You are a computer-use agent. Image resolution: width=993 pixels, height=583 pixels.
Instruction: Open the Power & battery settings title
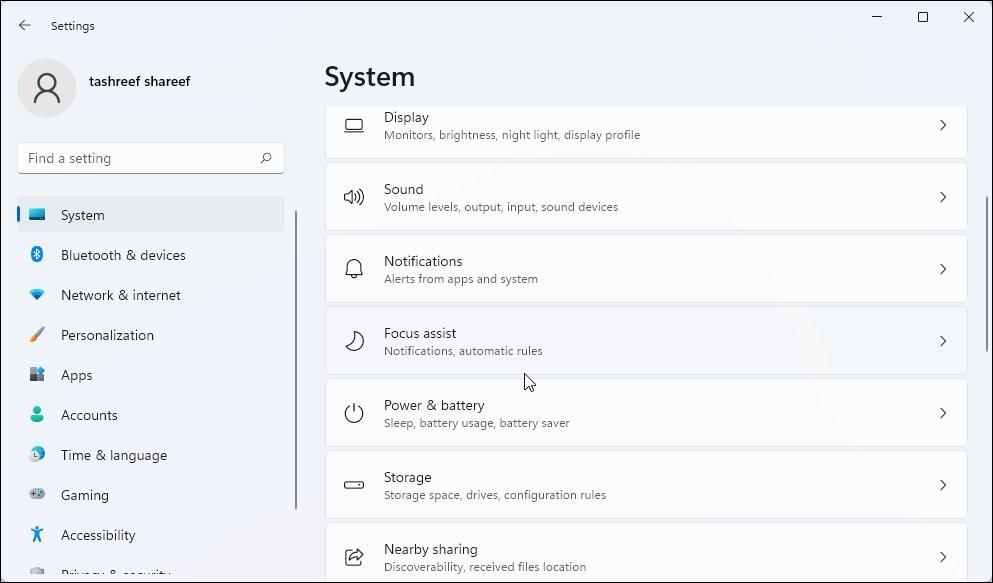(x=434, y=405)
